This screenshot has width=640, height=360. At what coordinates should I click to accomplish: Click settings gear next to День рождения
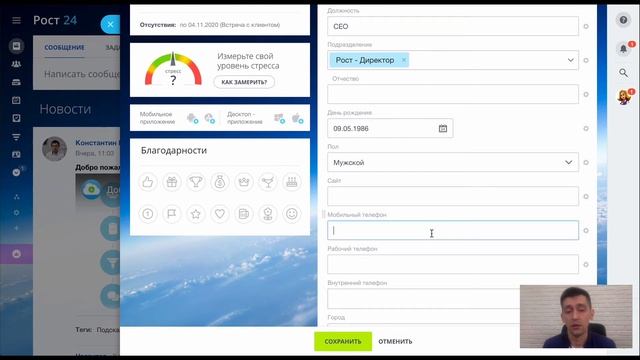[586, 129]
